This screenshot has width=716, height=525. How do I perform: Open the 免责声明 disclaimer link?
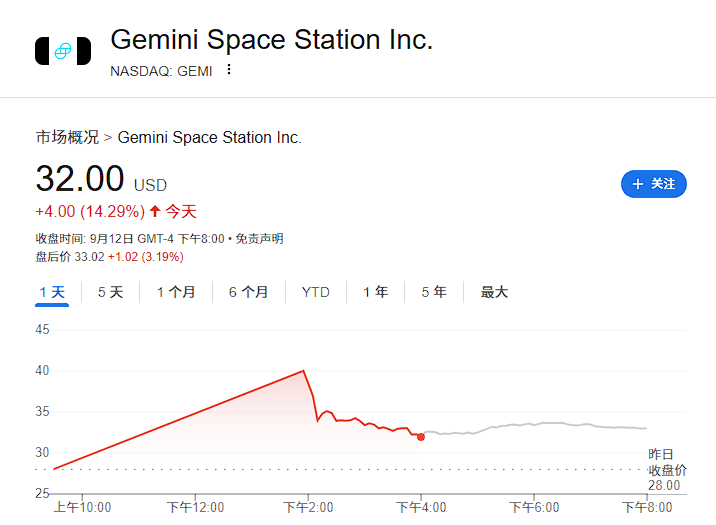pyautogui.click(x=259, y=238)
